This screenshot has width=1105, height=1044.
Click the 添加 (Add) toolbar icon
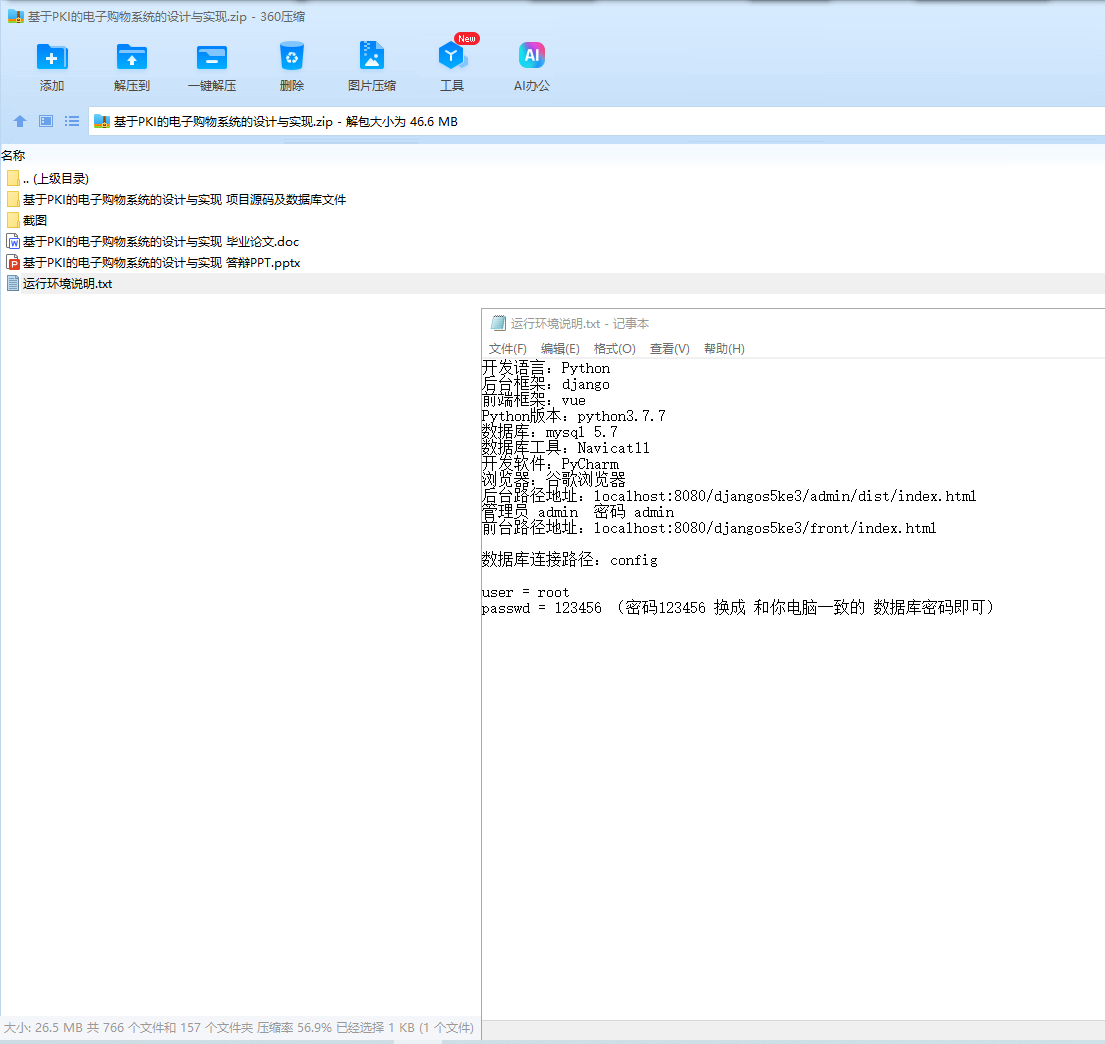coord(51,57)
